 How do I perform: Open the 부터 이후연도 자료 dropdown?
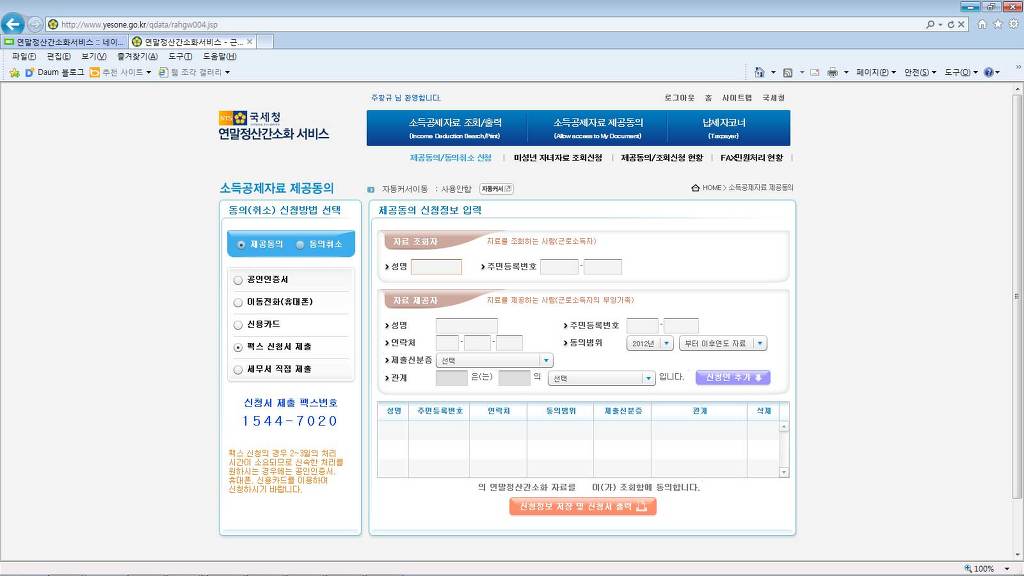click(x=722, y=344)
